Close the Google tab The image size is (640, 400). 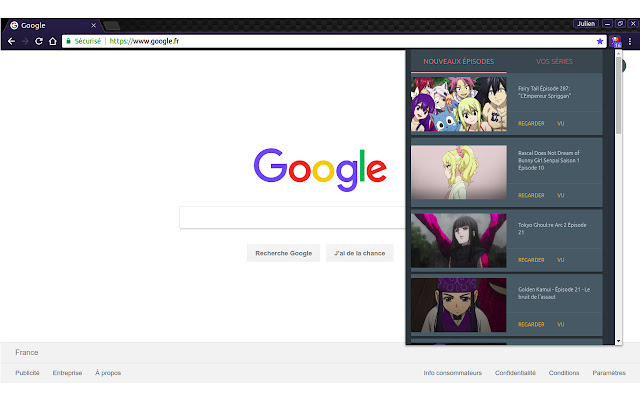[x=93, y=25]
